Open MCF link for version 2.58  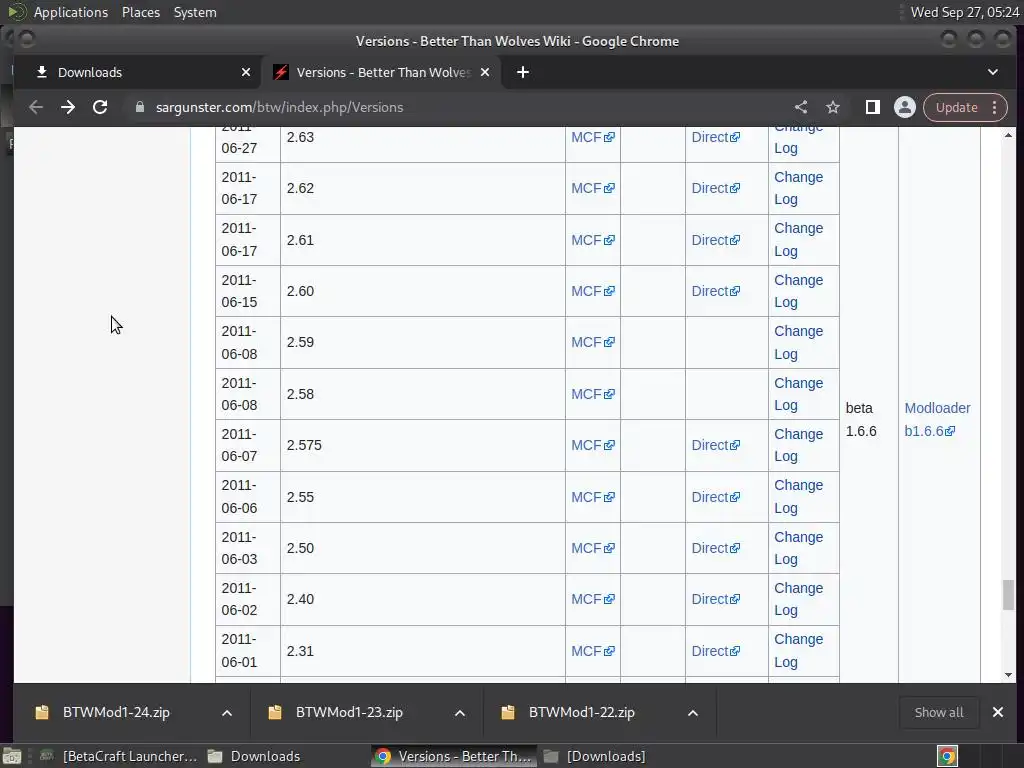pyautogui.click(x=592, y=394)
